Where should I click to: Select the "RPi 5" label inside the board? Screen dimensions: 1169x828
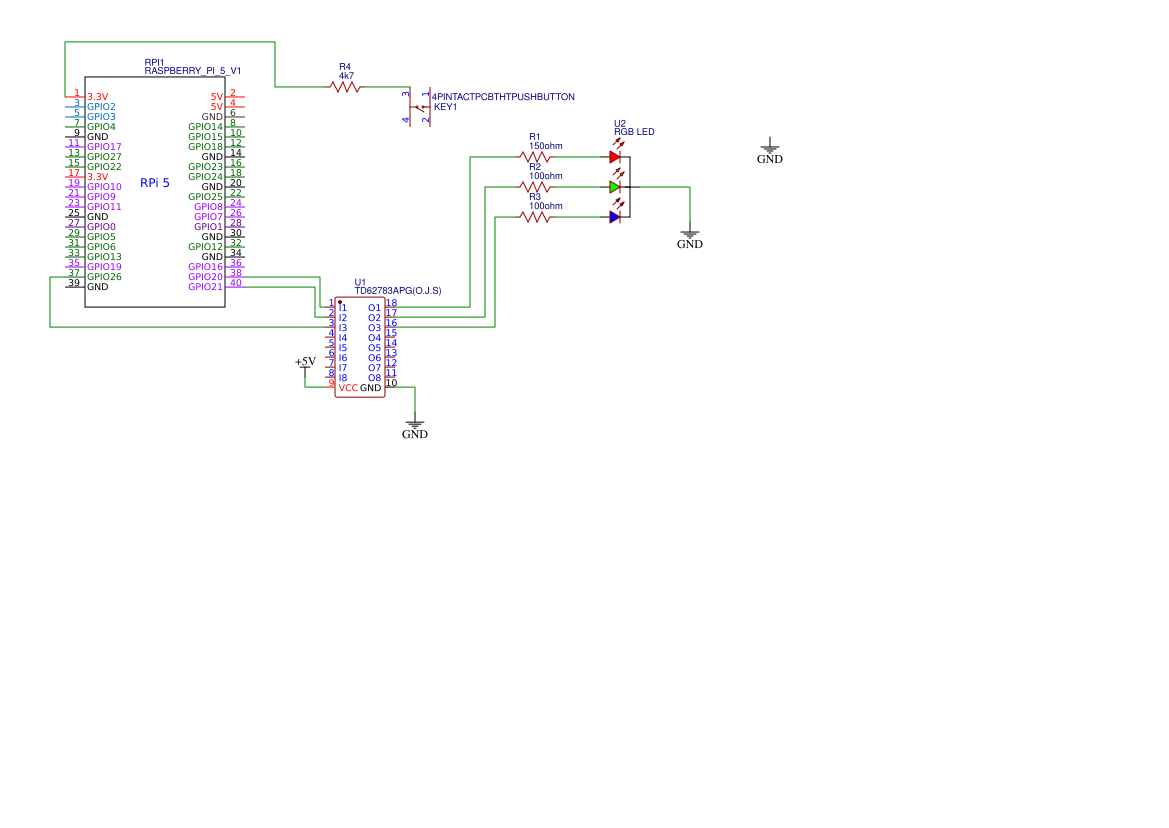click(155, 183)
